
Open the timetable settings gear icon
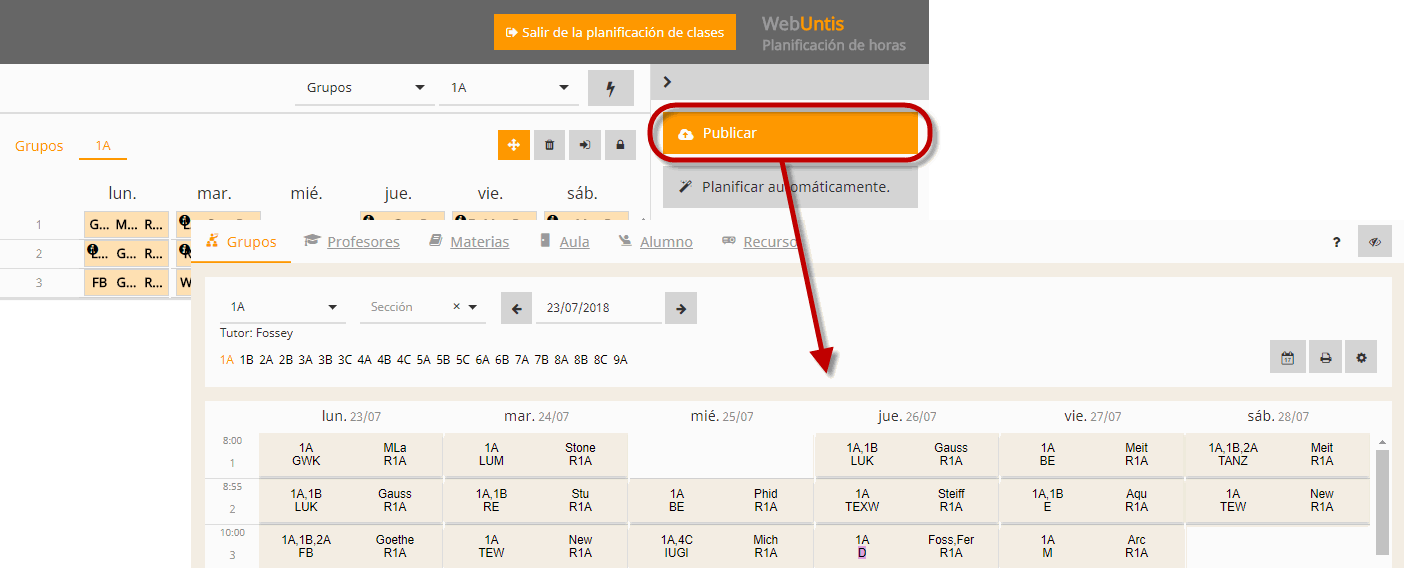(1361, 358)
